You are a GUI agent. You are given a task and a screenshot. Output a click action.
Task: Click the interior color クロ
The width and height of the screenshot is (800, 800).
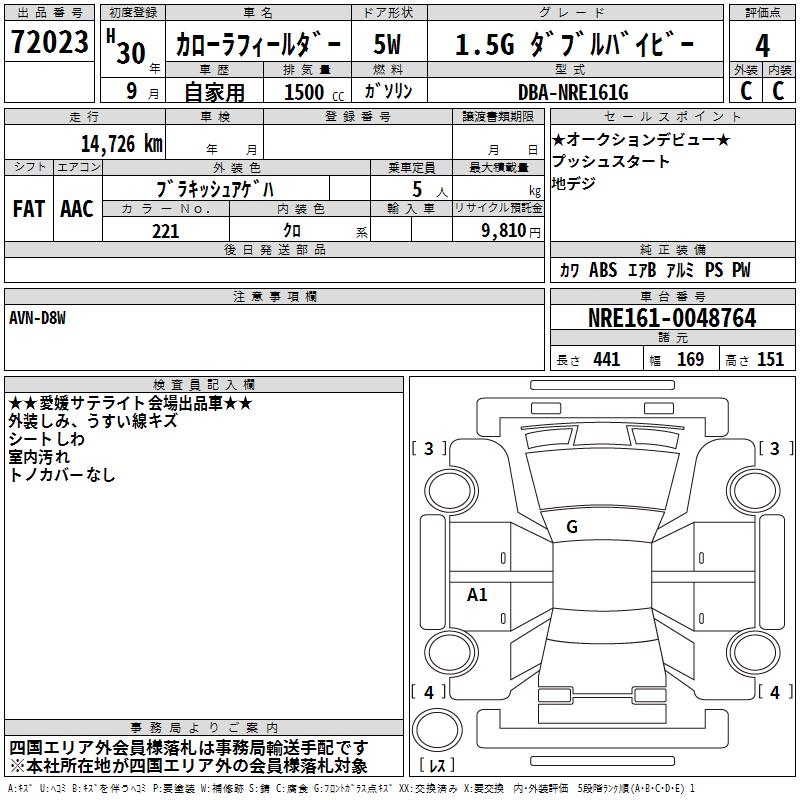point(292,231)
